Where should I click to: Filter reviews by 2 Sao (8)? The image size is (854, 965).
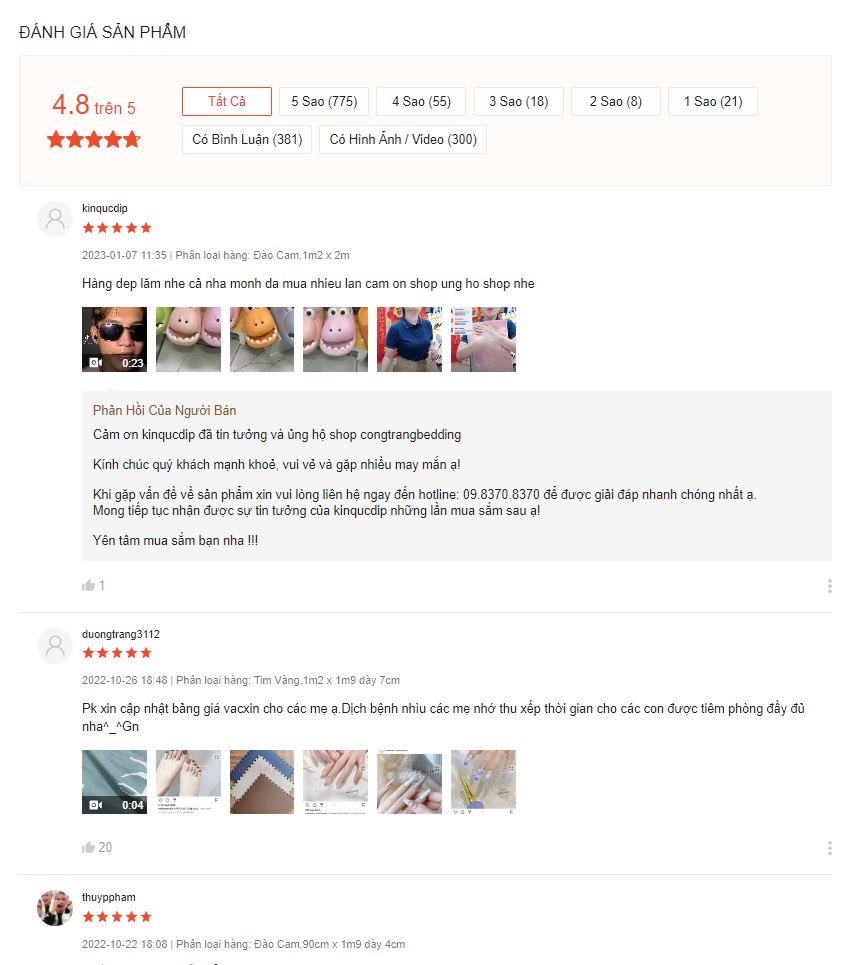[x=616, y=102]
